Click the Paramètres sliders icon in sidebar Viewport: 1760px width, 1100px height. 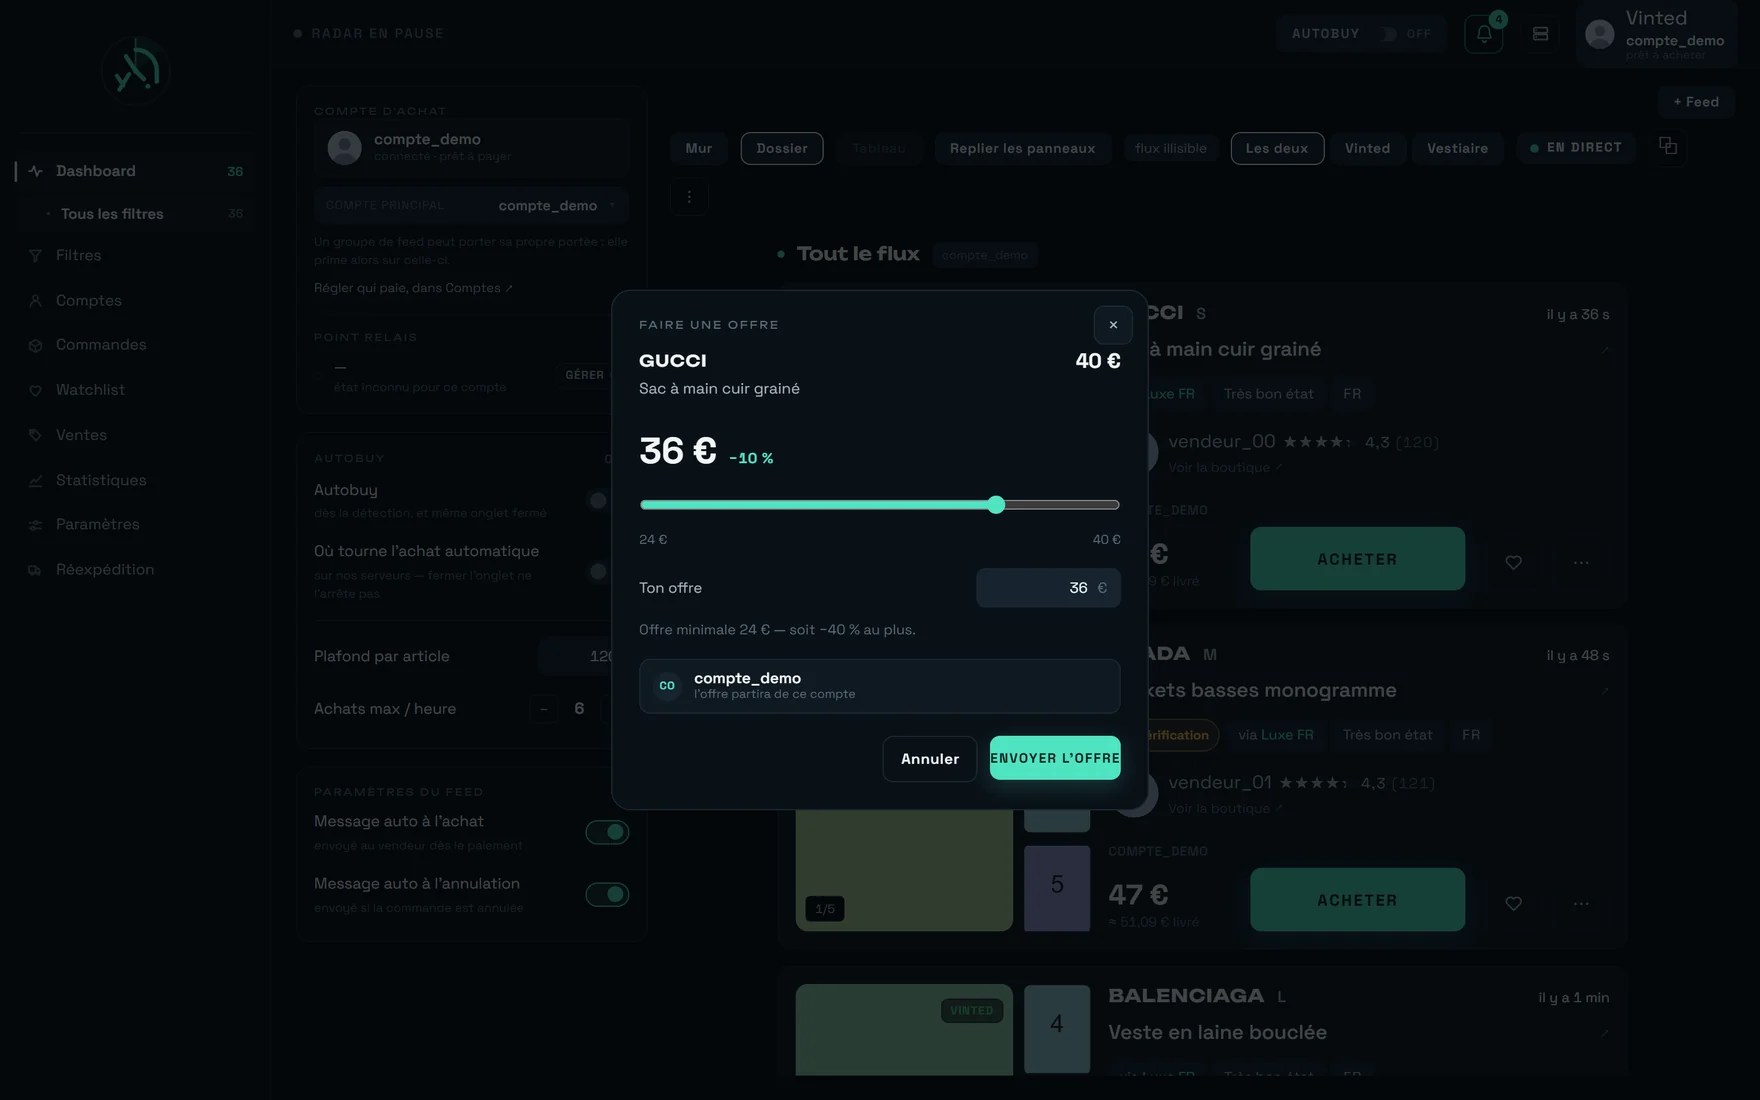[x=36, y=525]
